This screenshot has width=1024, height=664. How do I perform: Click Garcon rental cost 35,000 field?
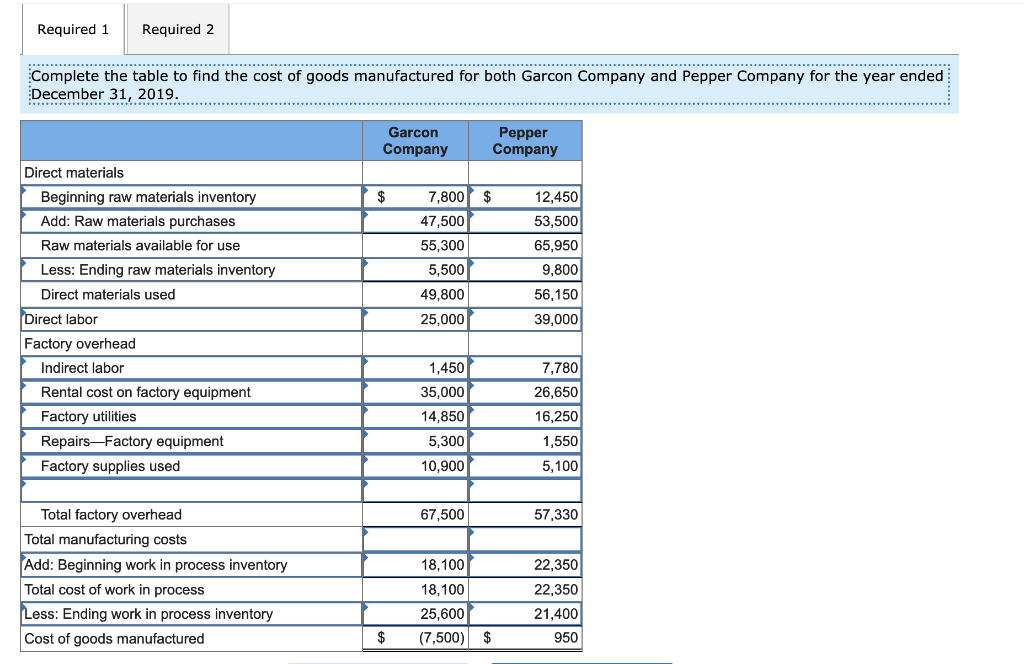[415, 392]
